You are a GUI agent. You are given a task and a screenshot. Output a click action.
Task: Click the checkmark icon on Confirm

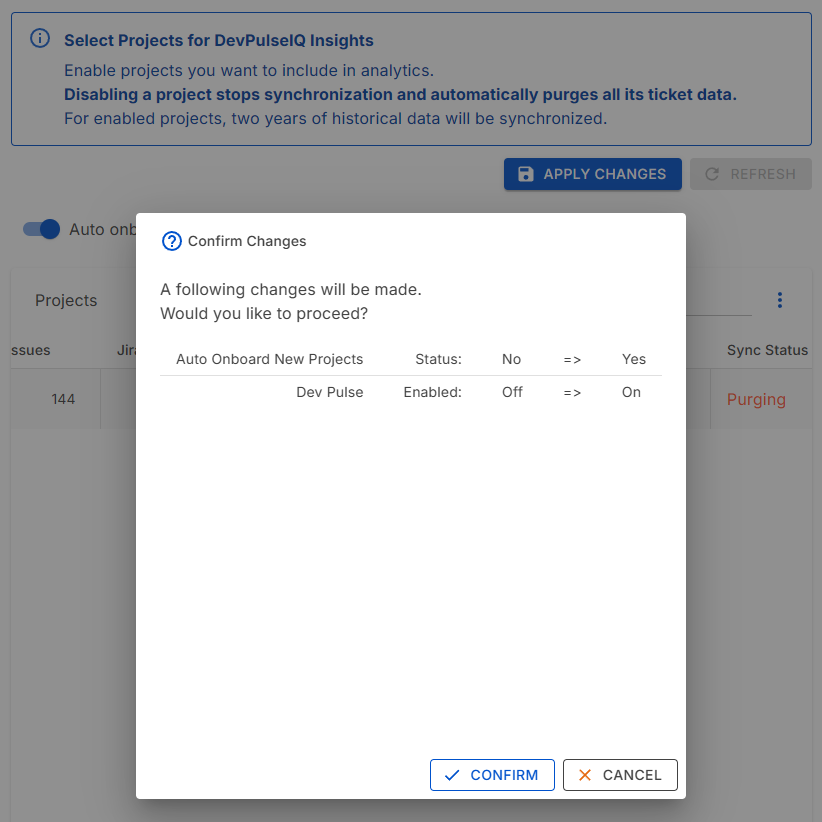452,775
